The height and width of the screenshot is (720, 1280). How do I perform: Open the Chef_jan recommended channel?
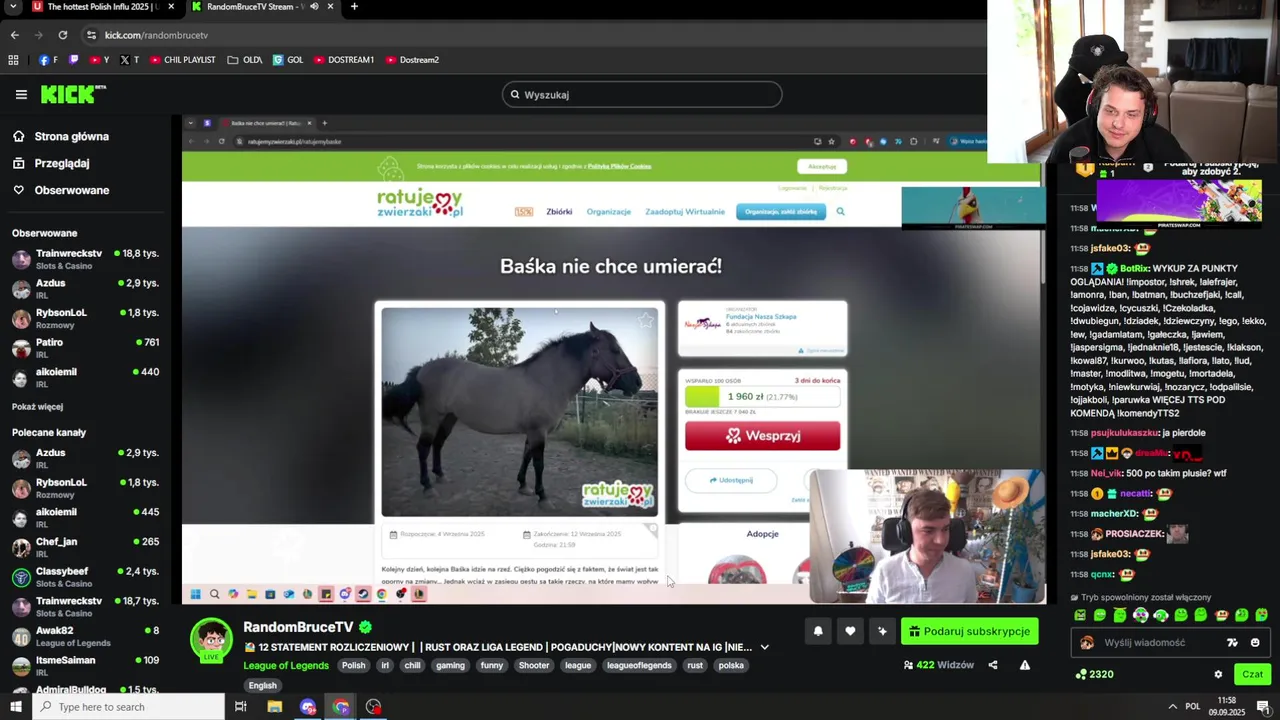click(x=86, y=547)
